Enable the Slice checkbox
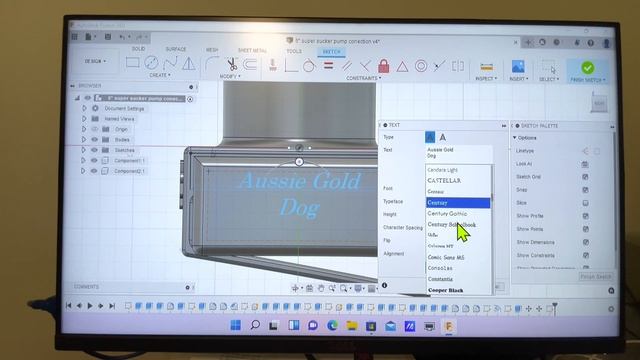The image size is (640, 360). click(x=585, y=203)
